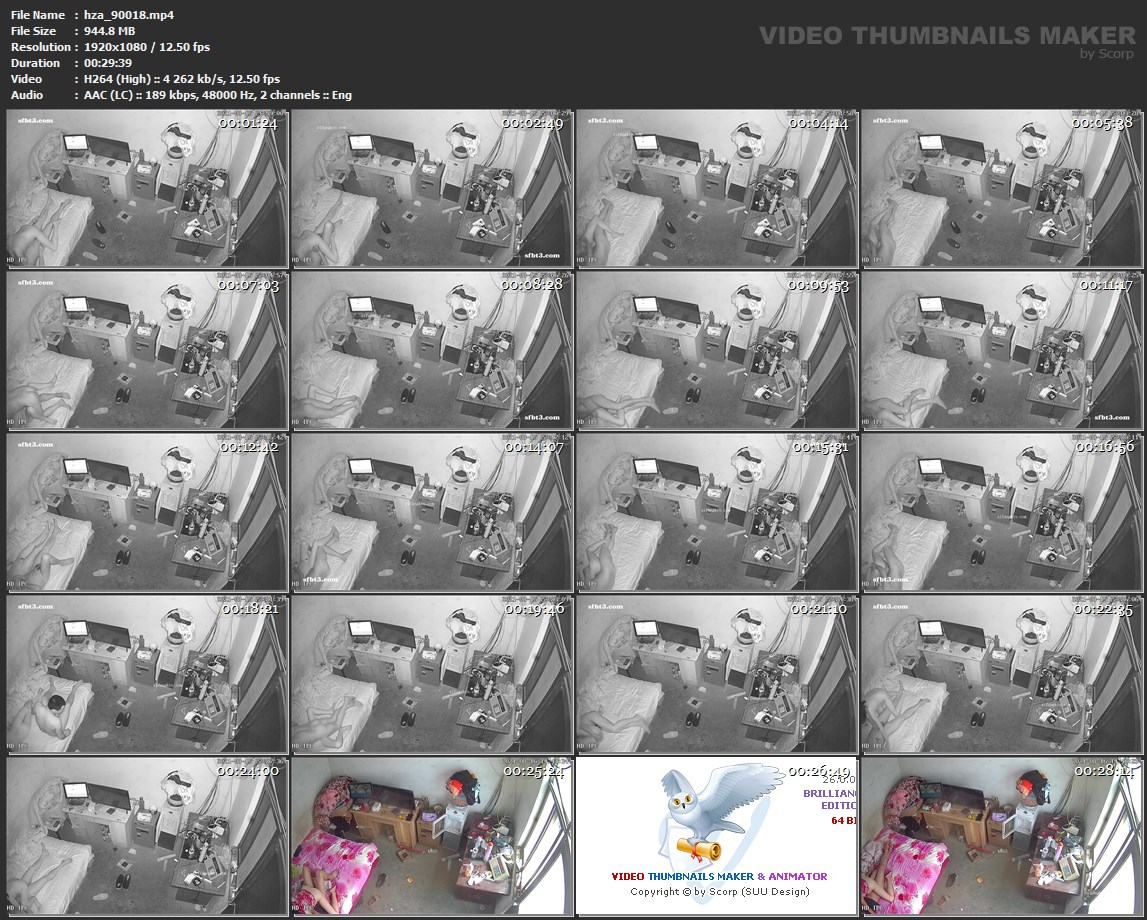Open the 00:11:17 frame

click(x=1001, y=350)
